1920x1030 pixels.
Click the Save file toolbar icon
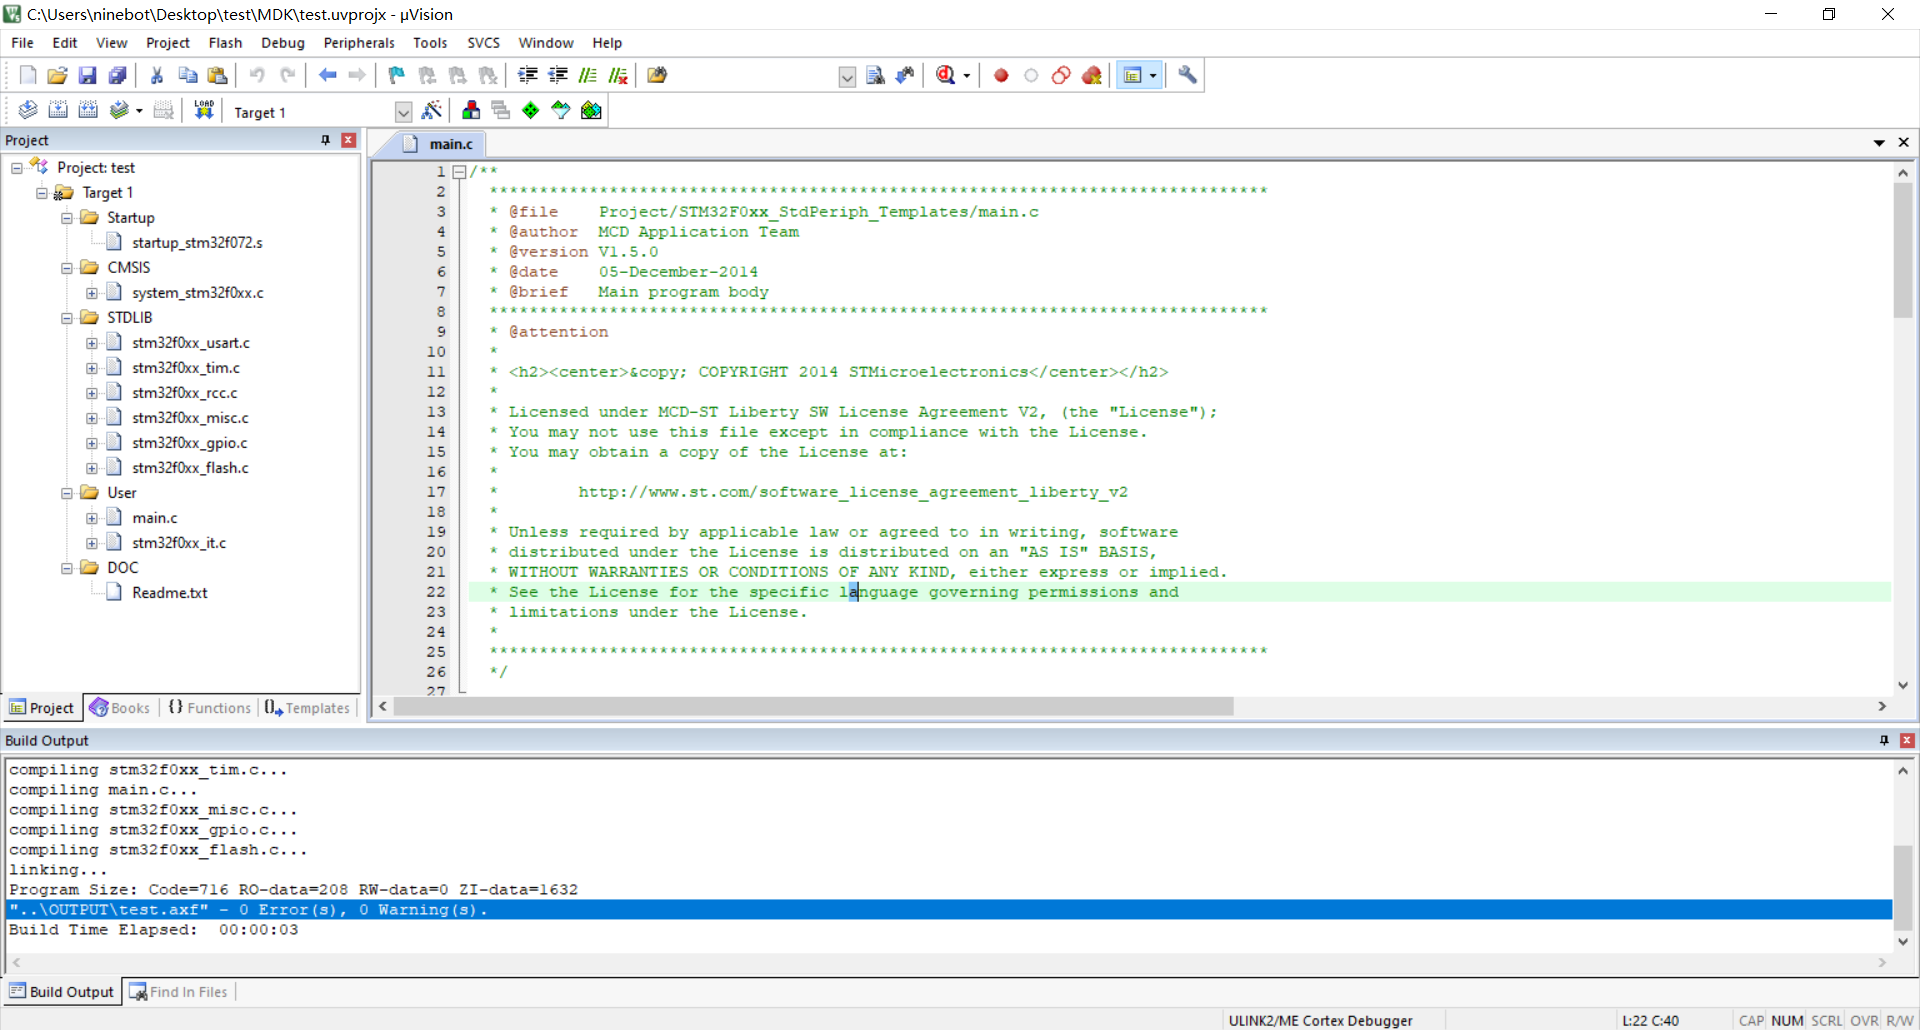click(x=87, y=75)
